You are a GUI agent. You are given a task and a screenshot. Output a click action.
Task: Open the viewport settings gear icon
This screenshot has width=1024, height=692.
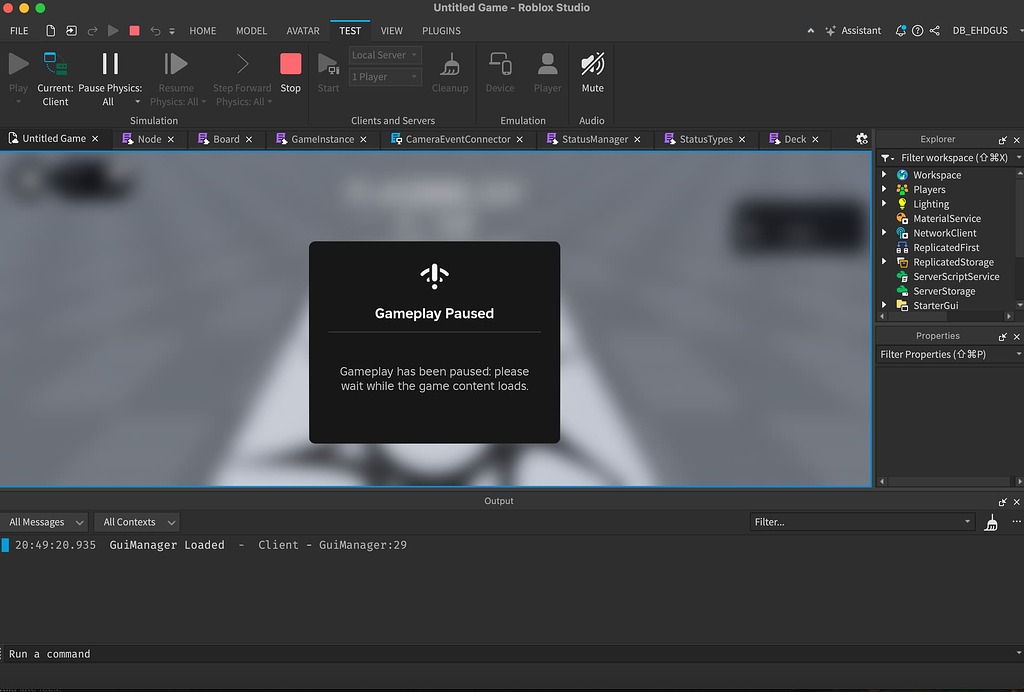click(x=862, y=138)
